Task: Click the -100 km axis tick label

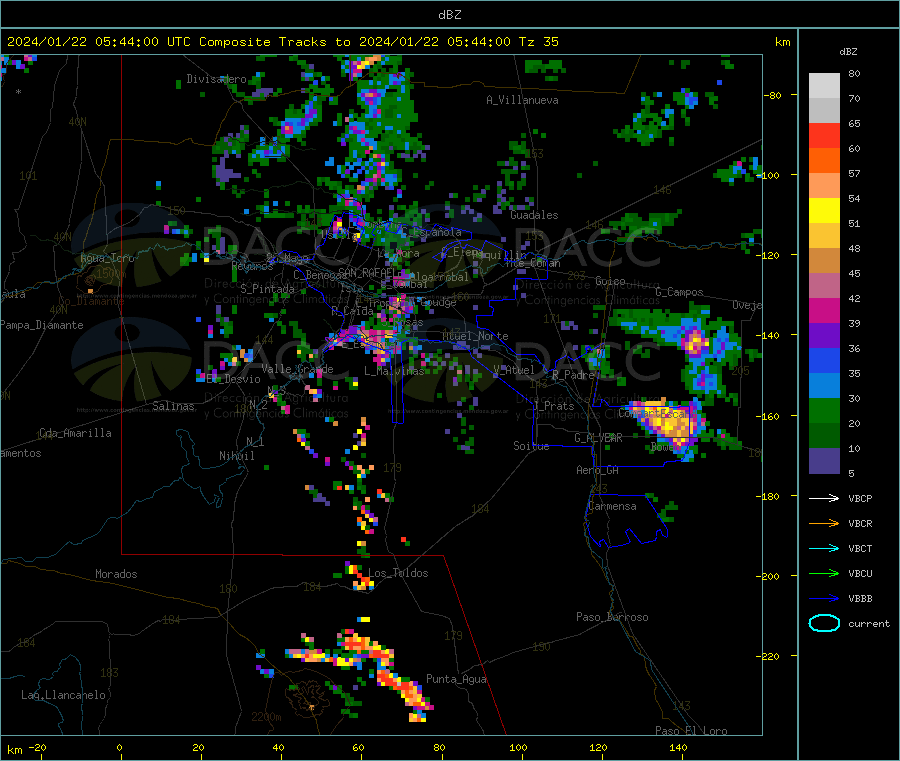Action: tap(770, 175)
